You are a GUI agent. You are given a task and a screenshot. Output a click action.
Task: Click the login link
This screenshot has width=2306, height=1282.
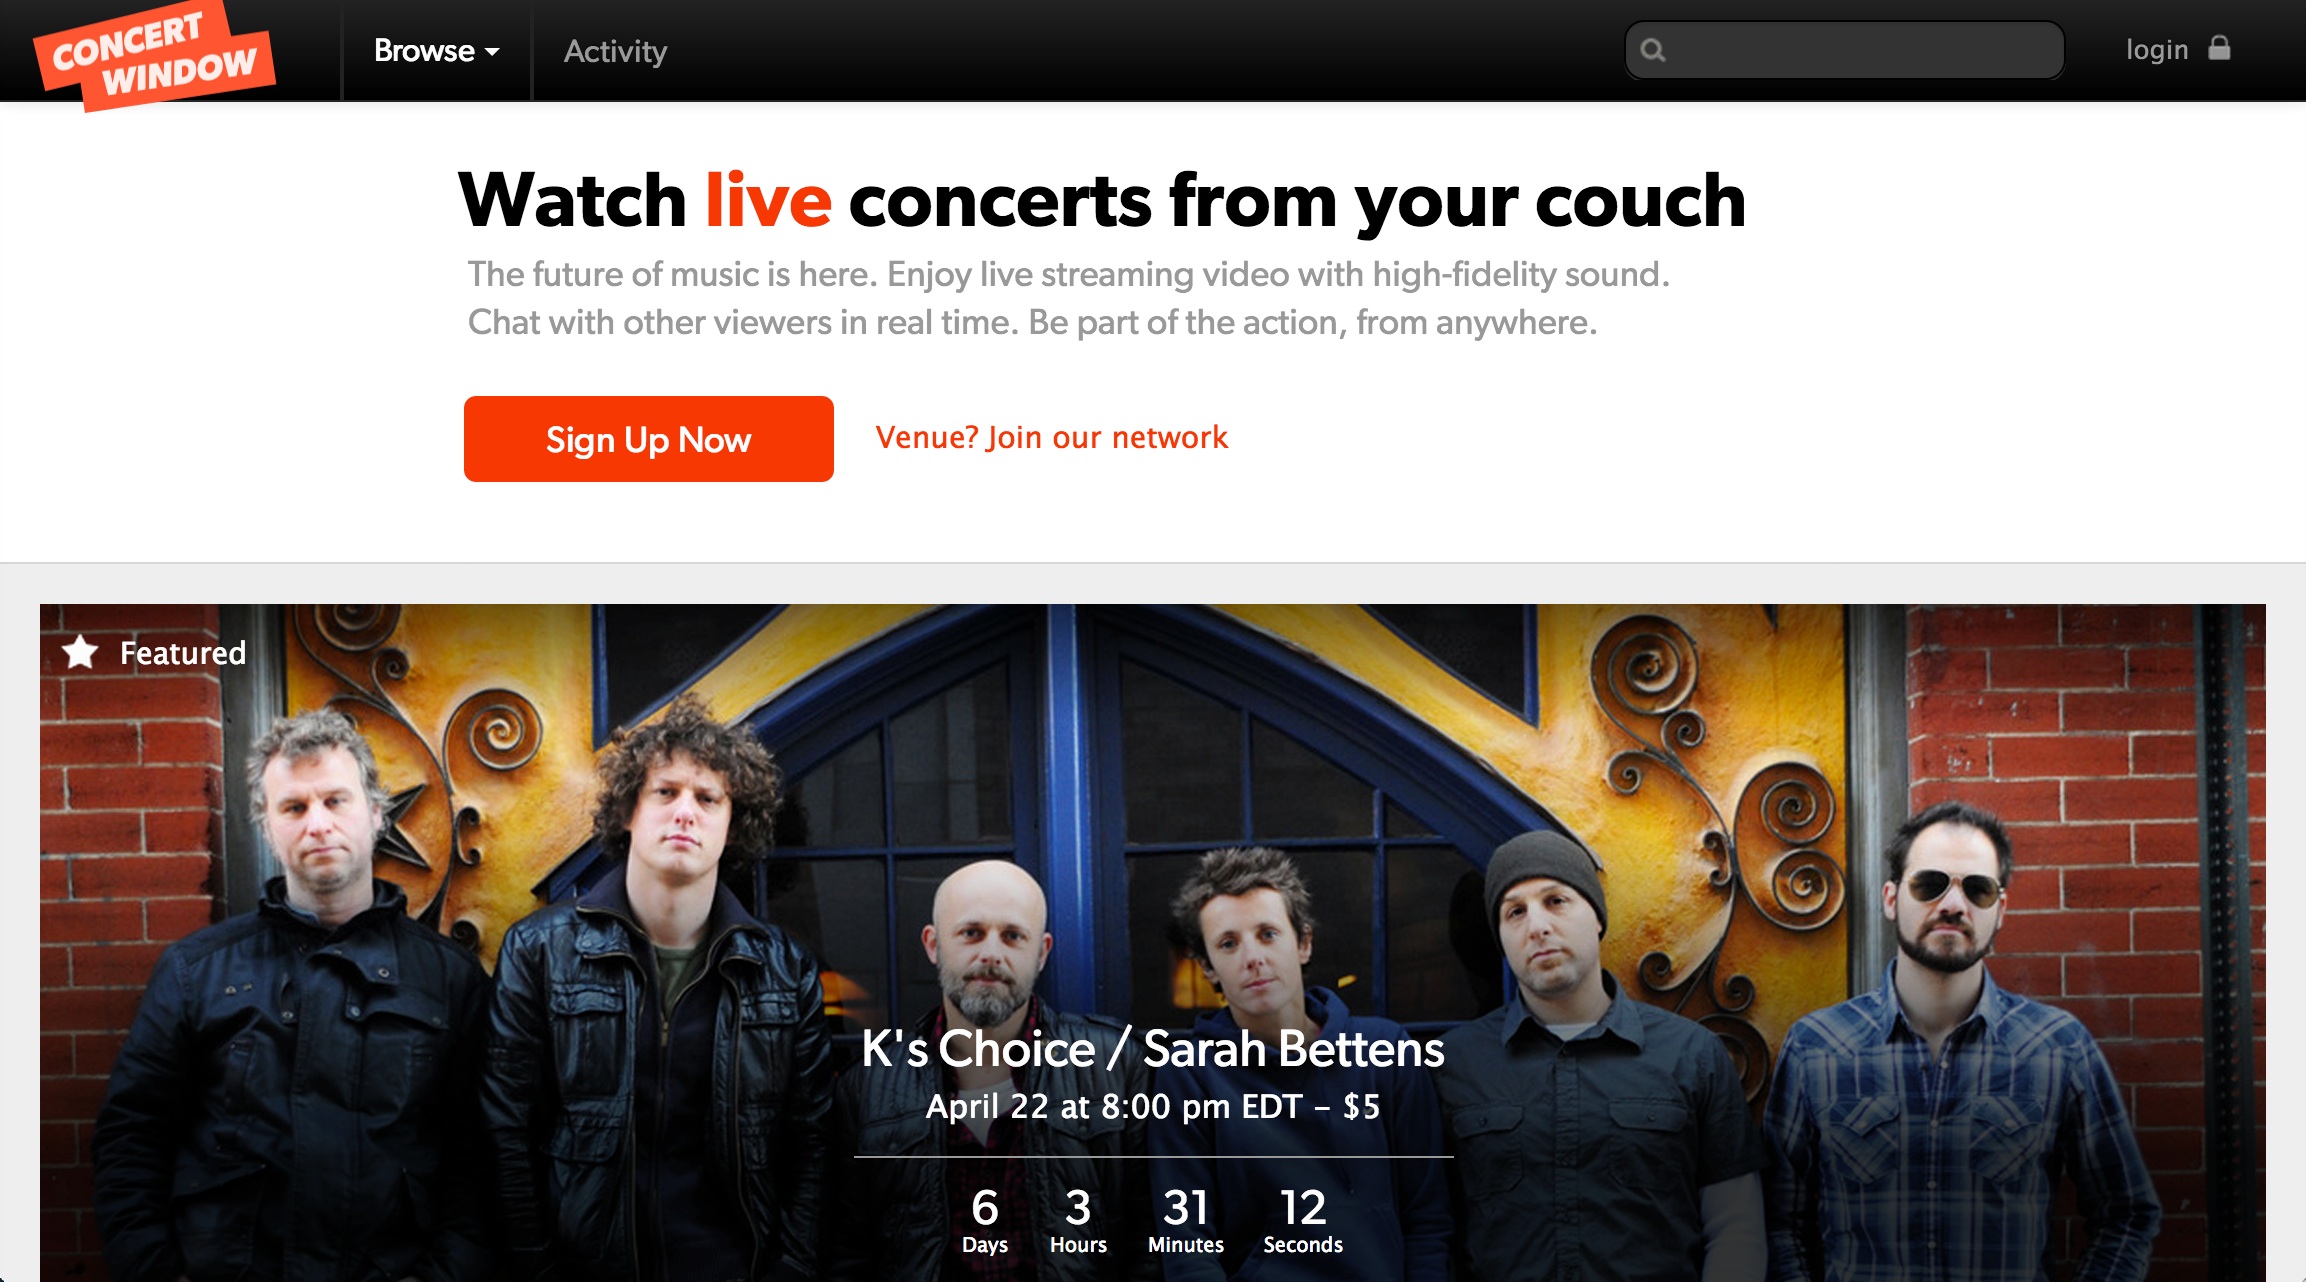tap(2157, 50)
